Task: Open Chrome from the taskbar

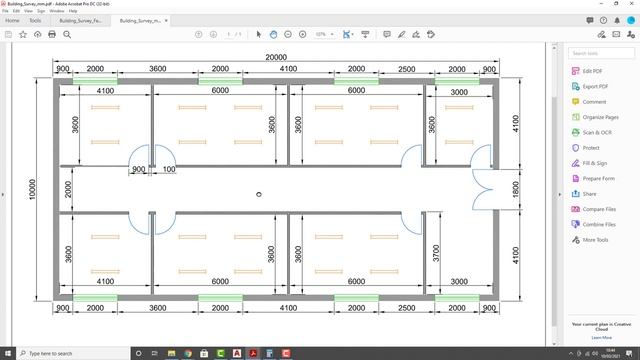Action: [188, 353]
